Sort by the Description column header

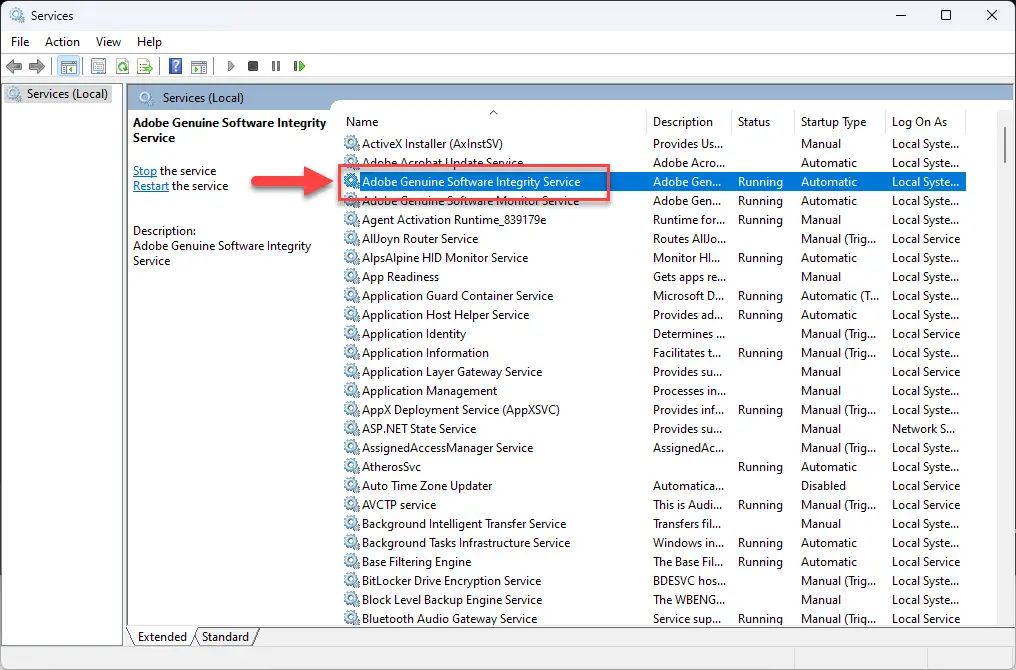tap(689, 122)
